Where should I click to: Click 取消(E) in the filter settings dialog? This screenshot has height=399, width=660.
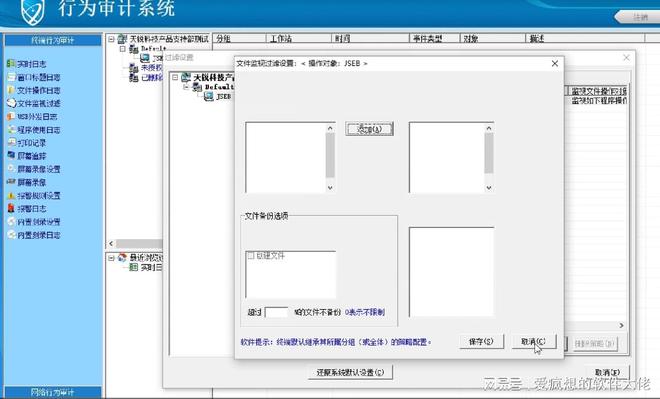click(607, 372)
